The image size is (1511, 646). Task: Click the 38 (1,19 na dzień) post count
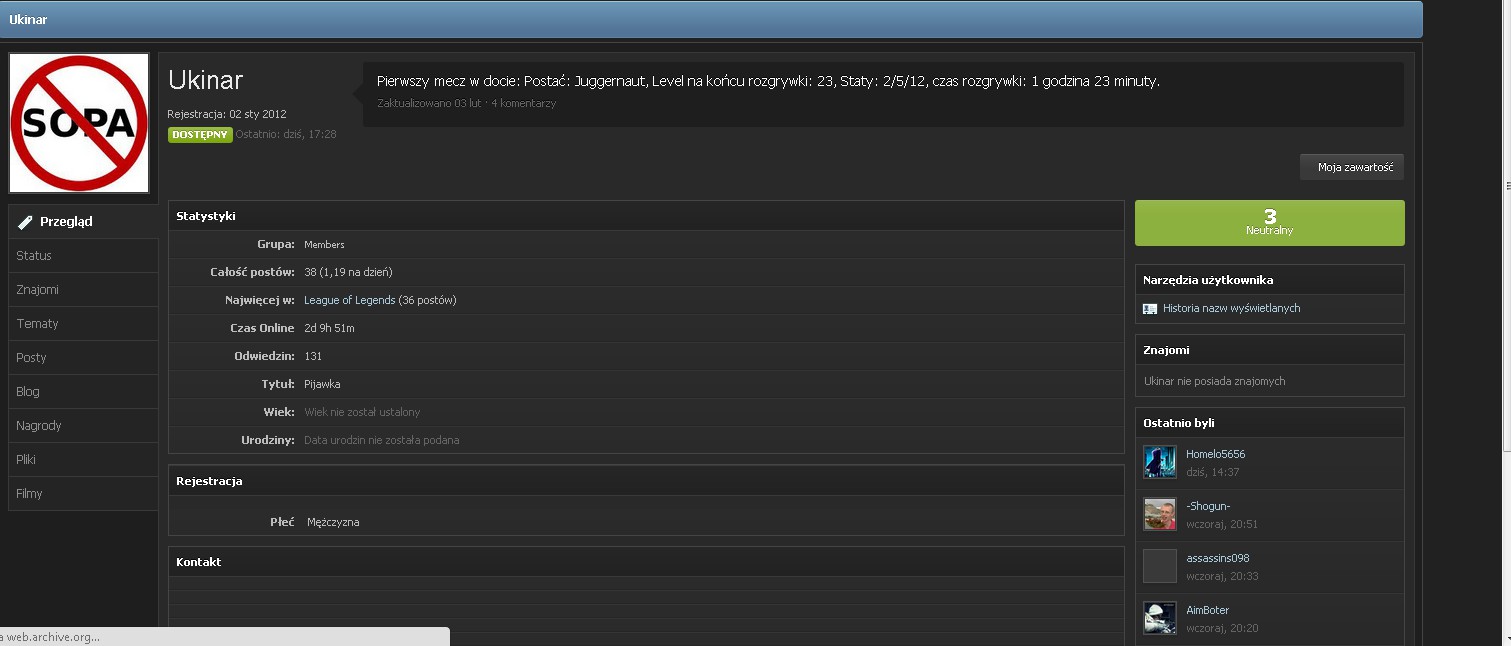tap(348, 272)
